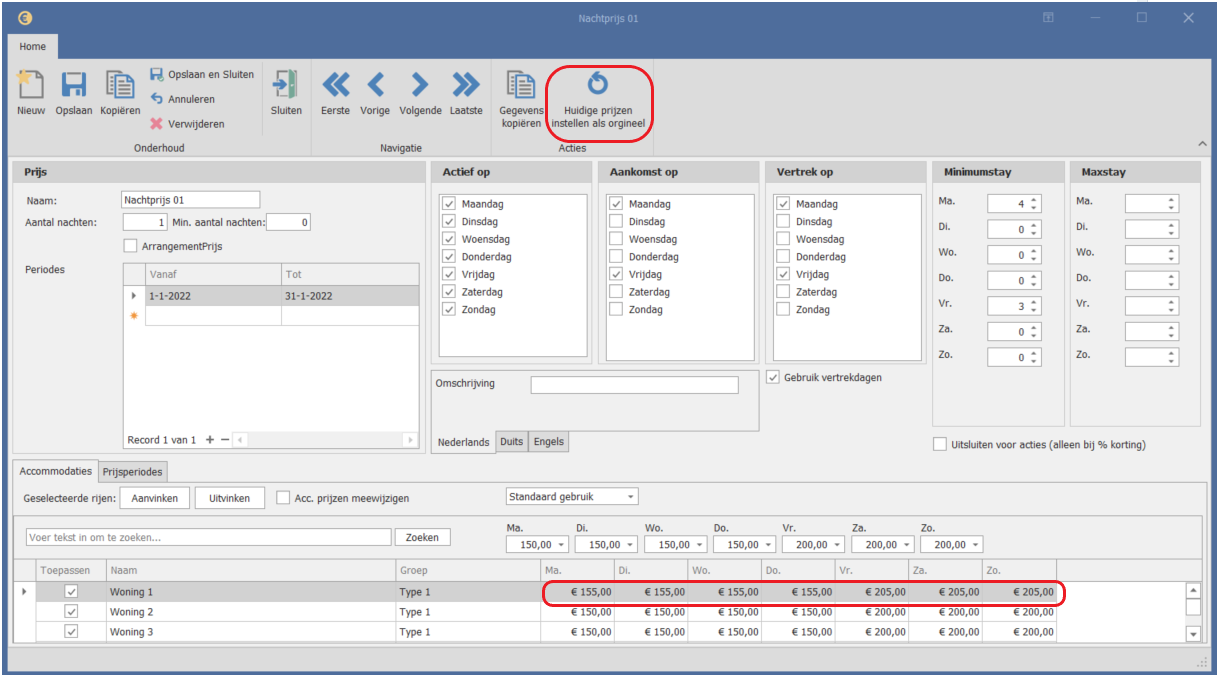Sort by the Groep column header
Image resolution: width=1217 pixels, height=675 pixels.
coord(466,571)
